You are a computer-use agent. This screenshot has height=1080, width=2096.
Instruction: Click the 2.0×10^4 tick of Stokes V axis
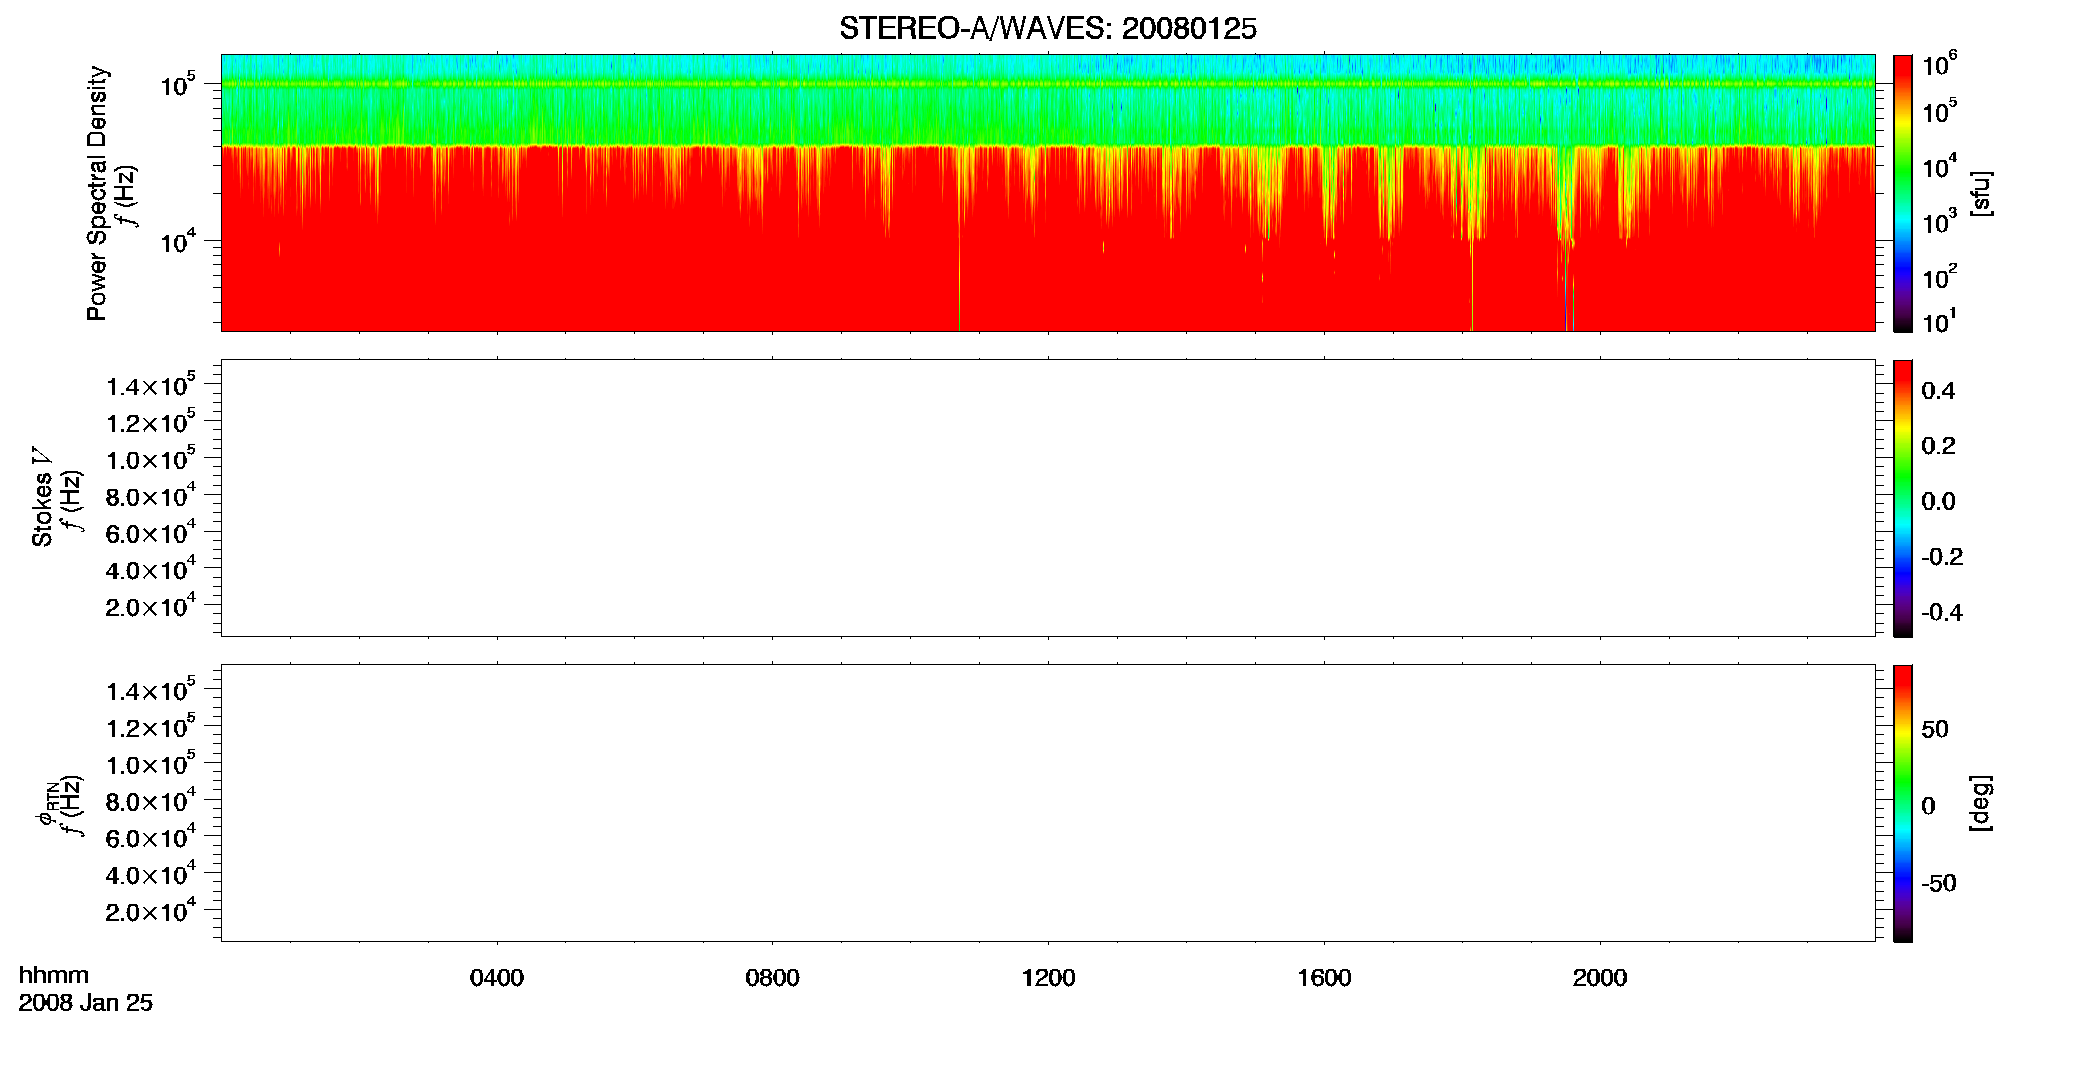tap(151, 606)
